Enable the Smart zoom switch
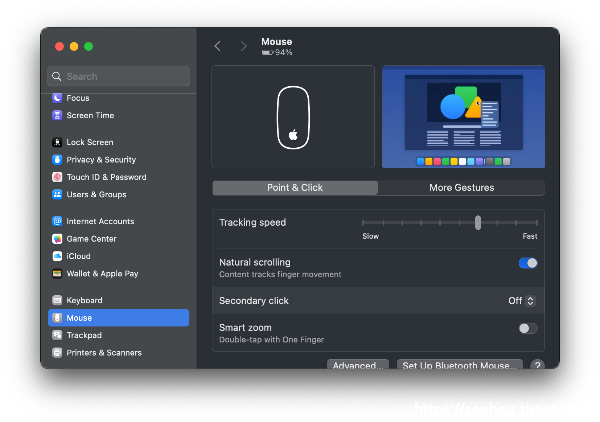 (x=528, y=328)
